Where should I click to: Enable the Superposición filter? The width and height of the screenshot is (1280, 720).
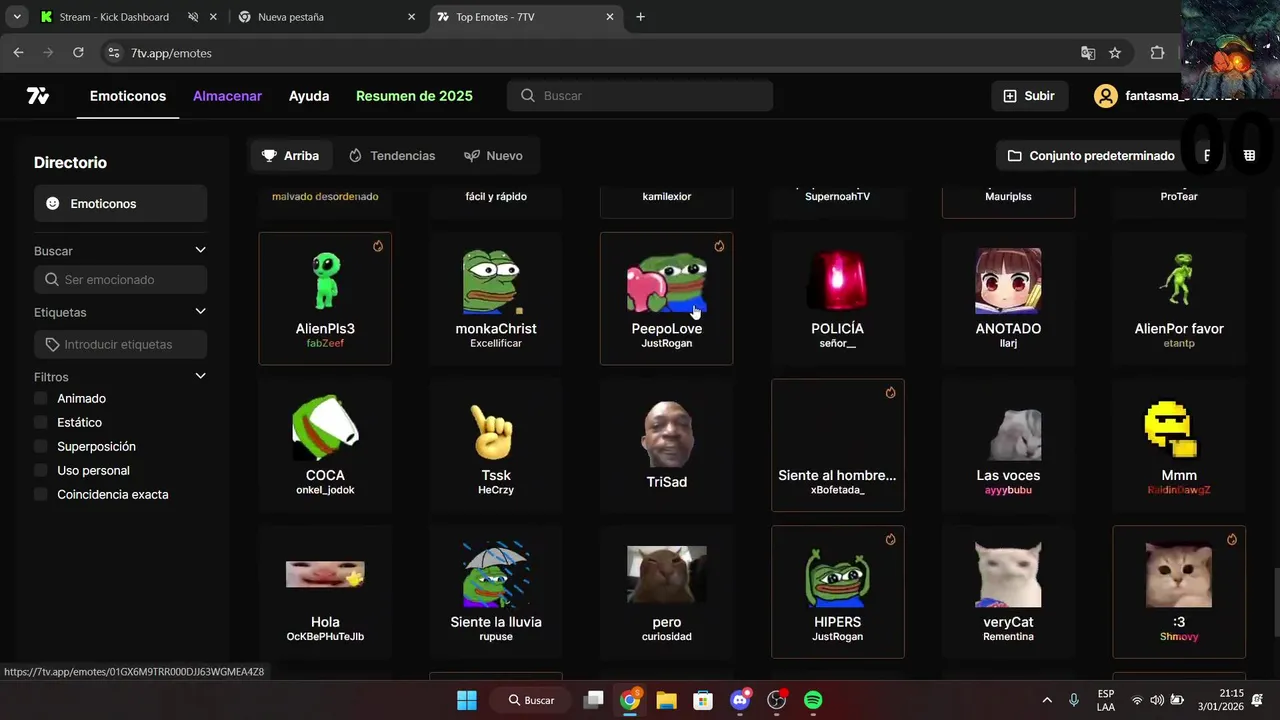[x=41, y=446]
